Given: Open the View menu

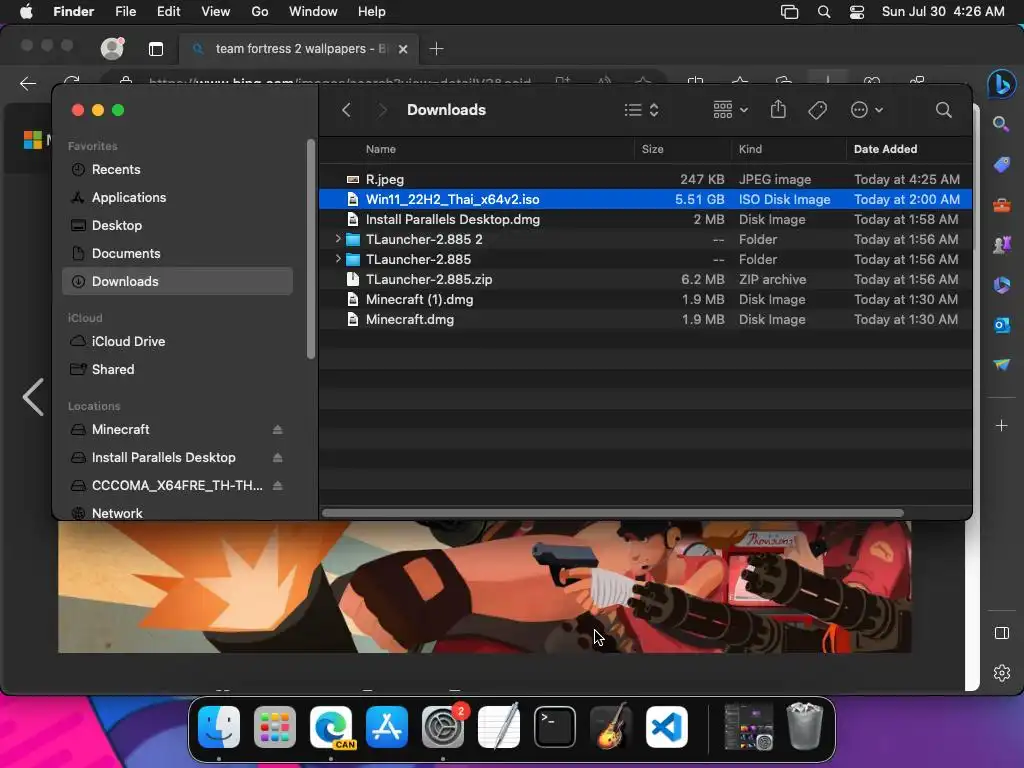Looking at the screenshot, I should pos(216,12).
